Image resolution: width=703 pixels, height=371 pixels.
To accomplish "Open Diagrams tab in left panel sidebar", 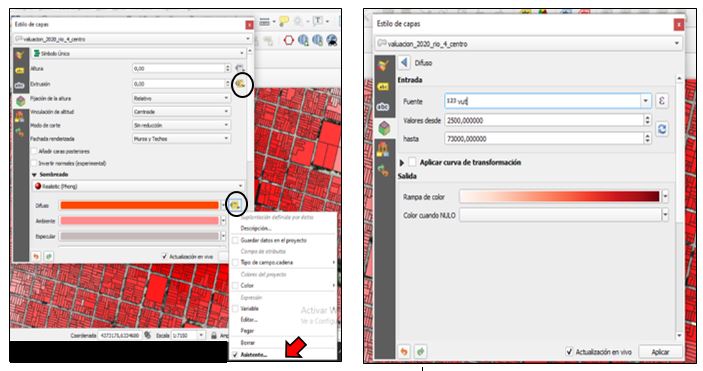I will coord(20,117).
